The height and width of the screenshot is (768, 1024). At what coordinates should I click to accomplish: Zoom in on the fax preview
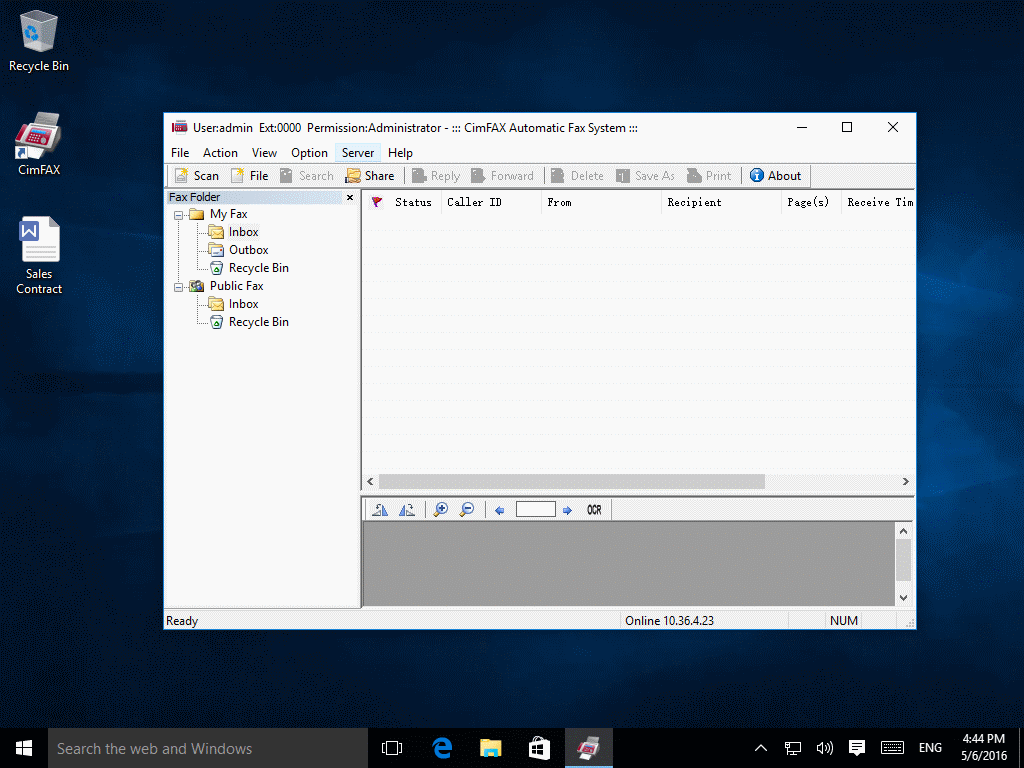tap(440, 509)
